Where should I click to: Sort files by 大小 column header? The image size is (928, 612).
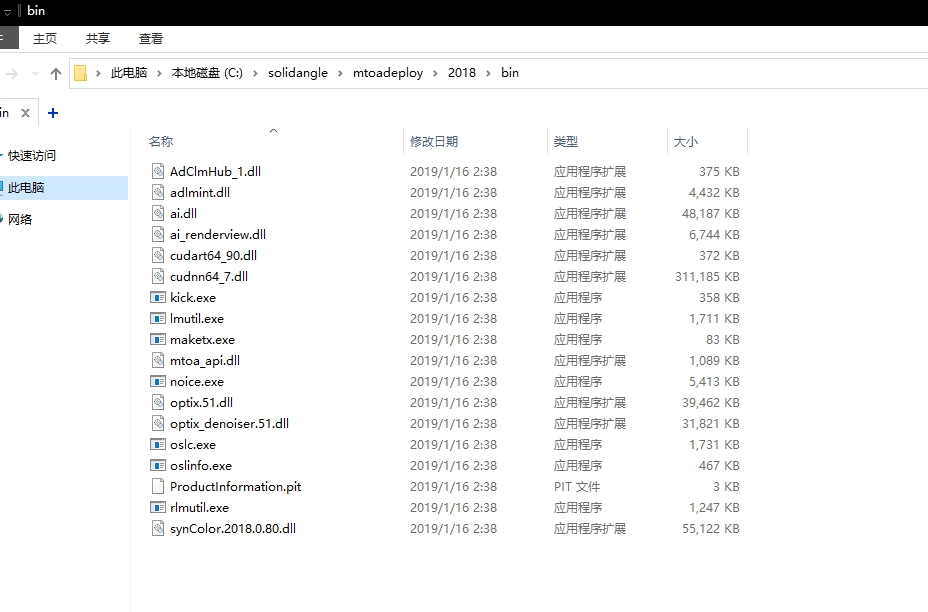[x=686, y=142]
